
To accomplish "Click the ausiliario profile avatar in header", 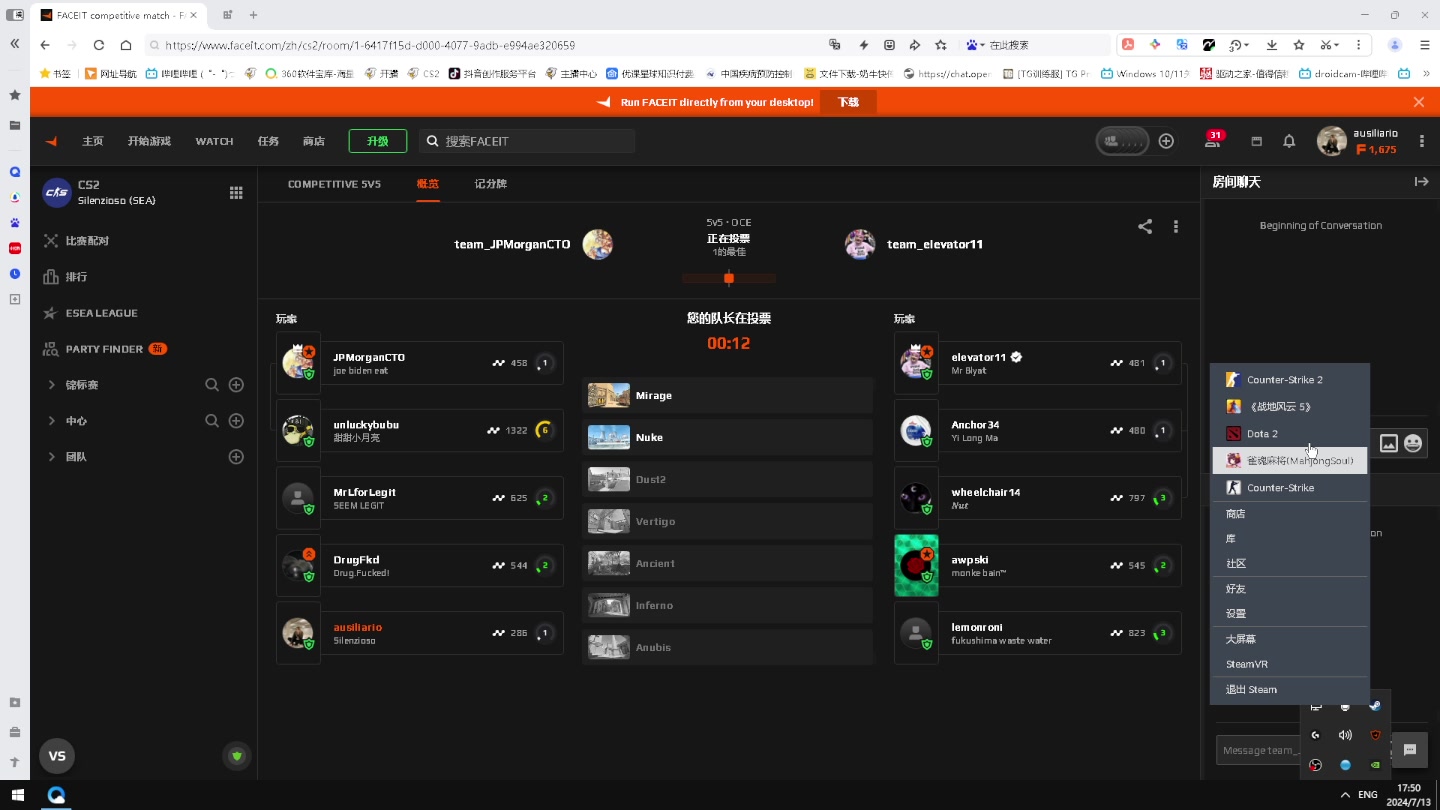I will (1331, 141).
